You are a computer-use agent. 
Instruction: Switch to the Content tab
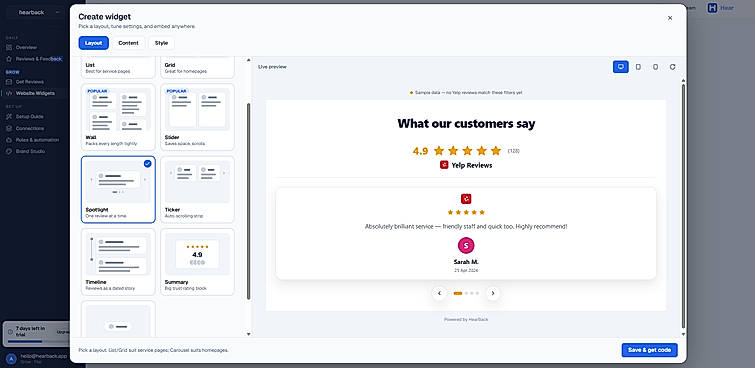click(129, 43)
